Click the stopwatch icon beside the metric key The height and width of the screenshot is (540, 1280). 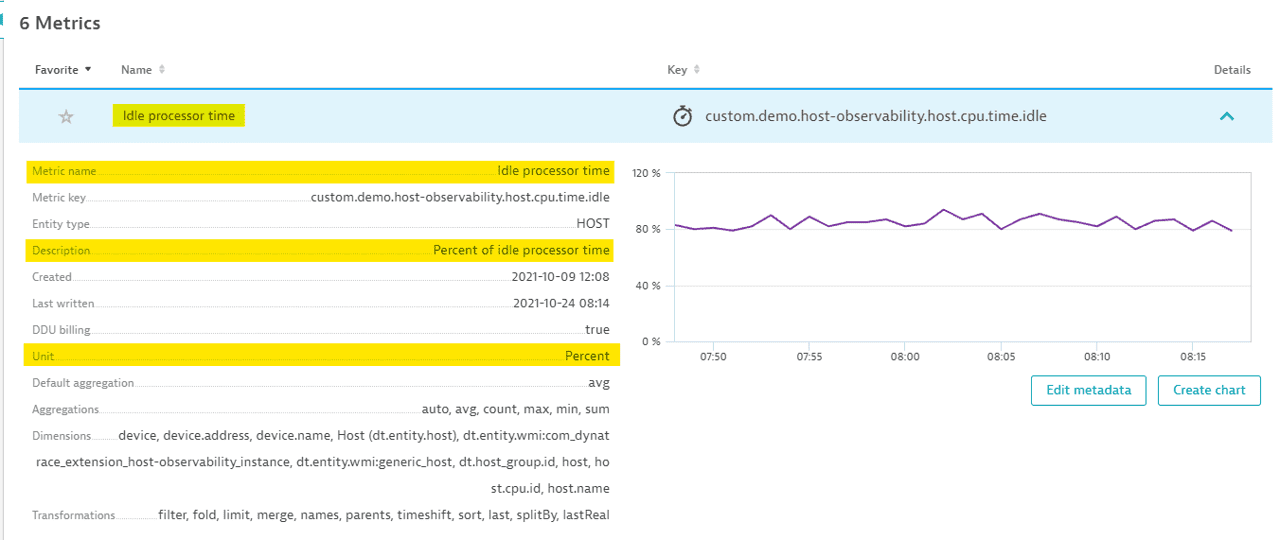tap(682, 116)
